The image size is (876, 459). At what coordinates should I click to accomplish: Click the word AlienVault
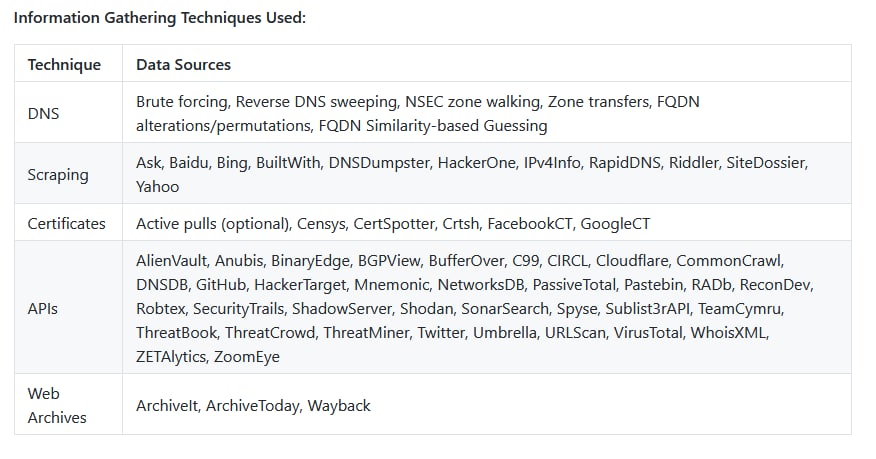[172, 261]
